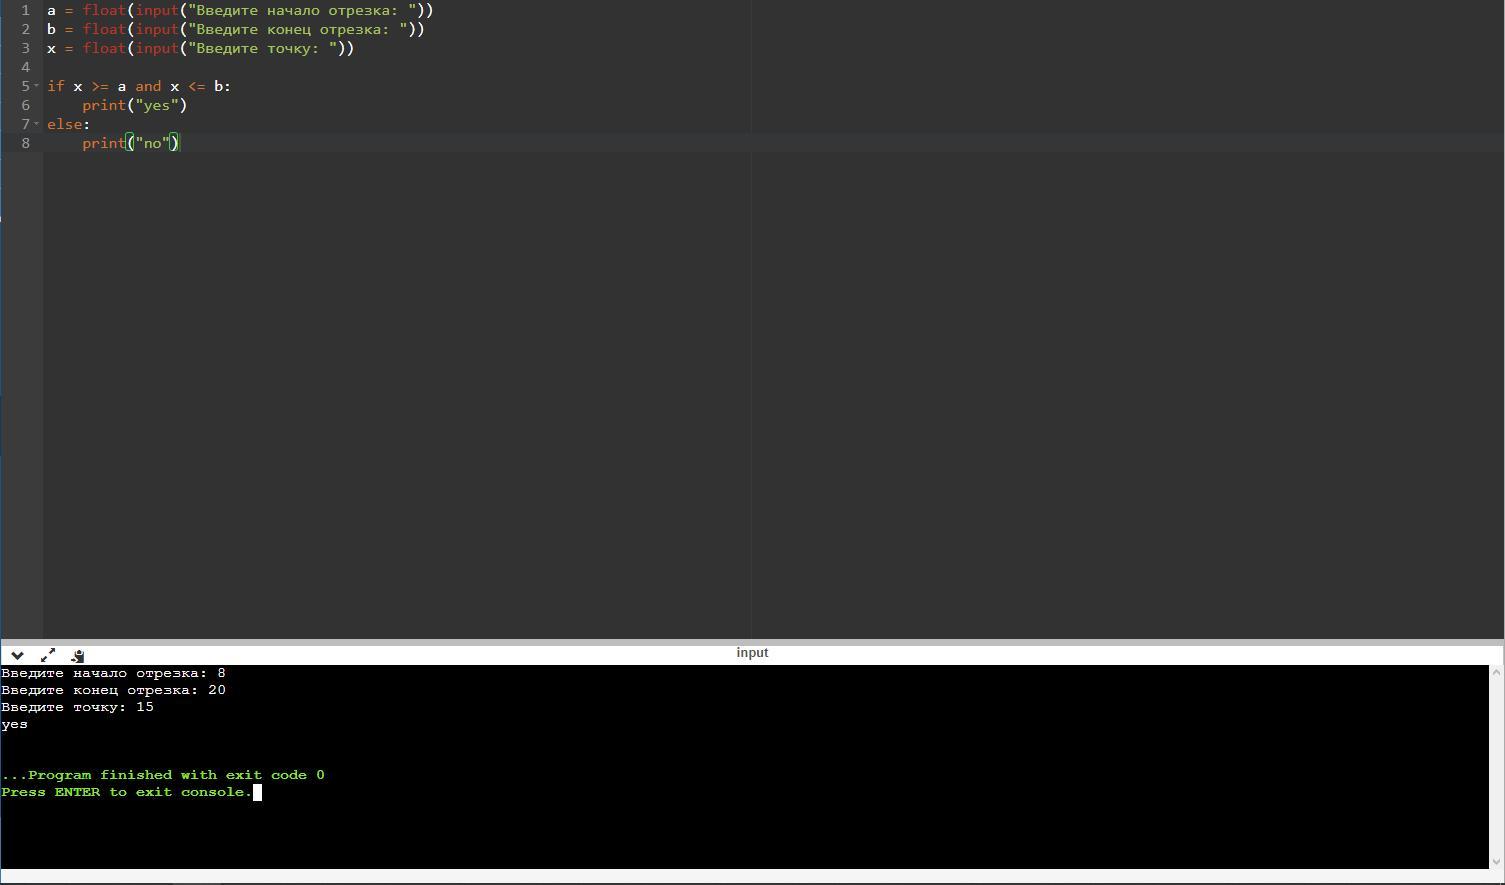Click the console scrollbar down arrow
Viewport: 1505px width, 885px height.
tap(1496, 862)
